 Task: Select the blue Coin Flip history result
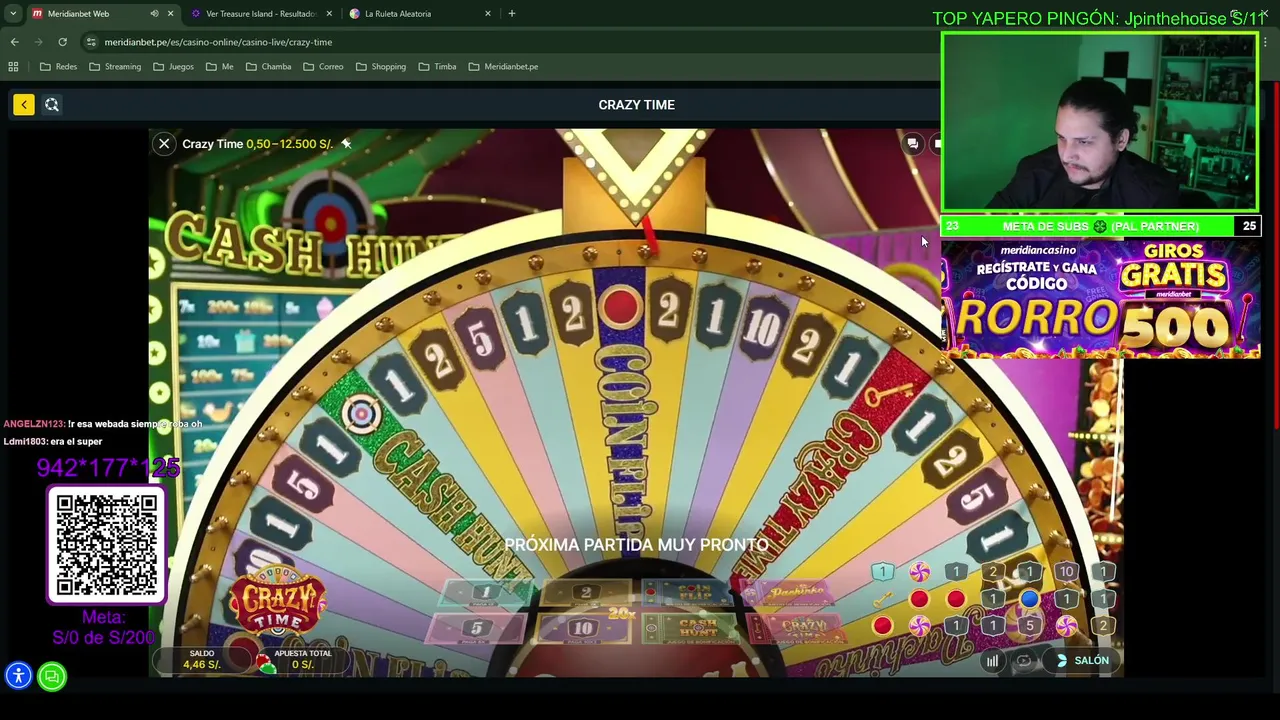point(1029,599)
